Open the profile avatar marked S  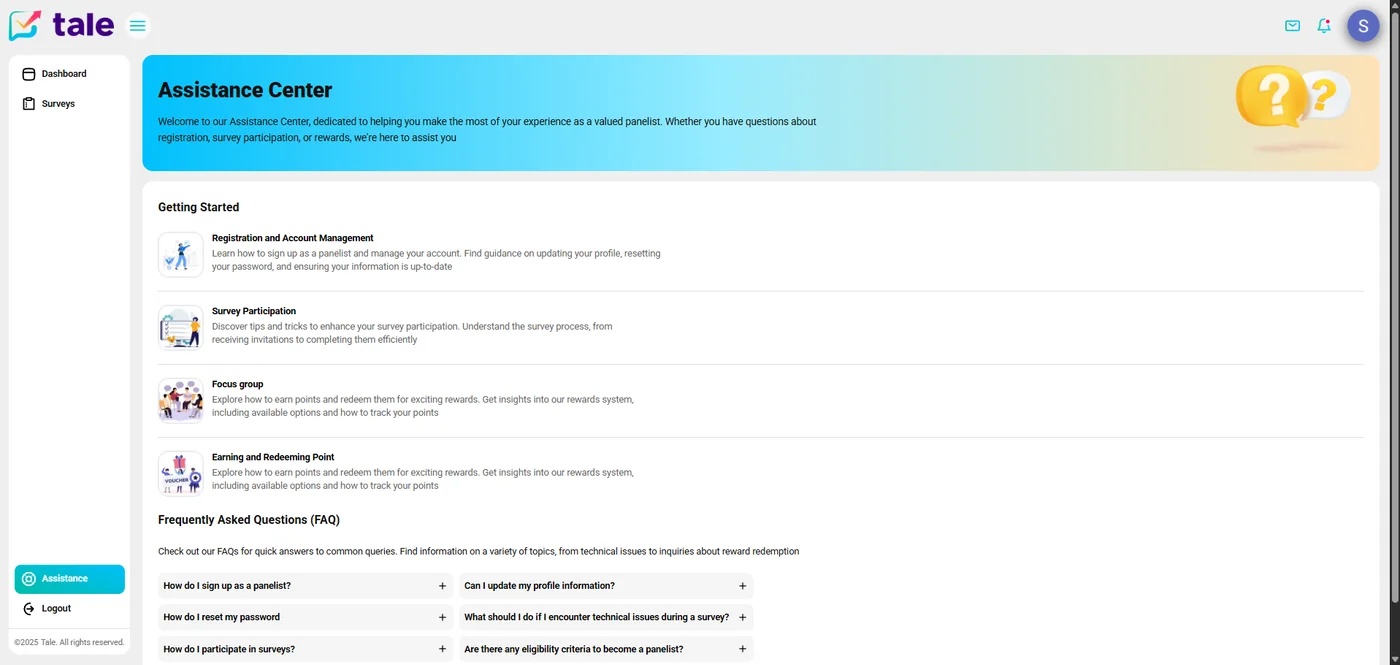(x=1362, y=25)
